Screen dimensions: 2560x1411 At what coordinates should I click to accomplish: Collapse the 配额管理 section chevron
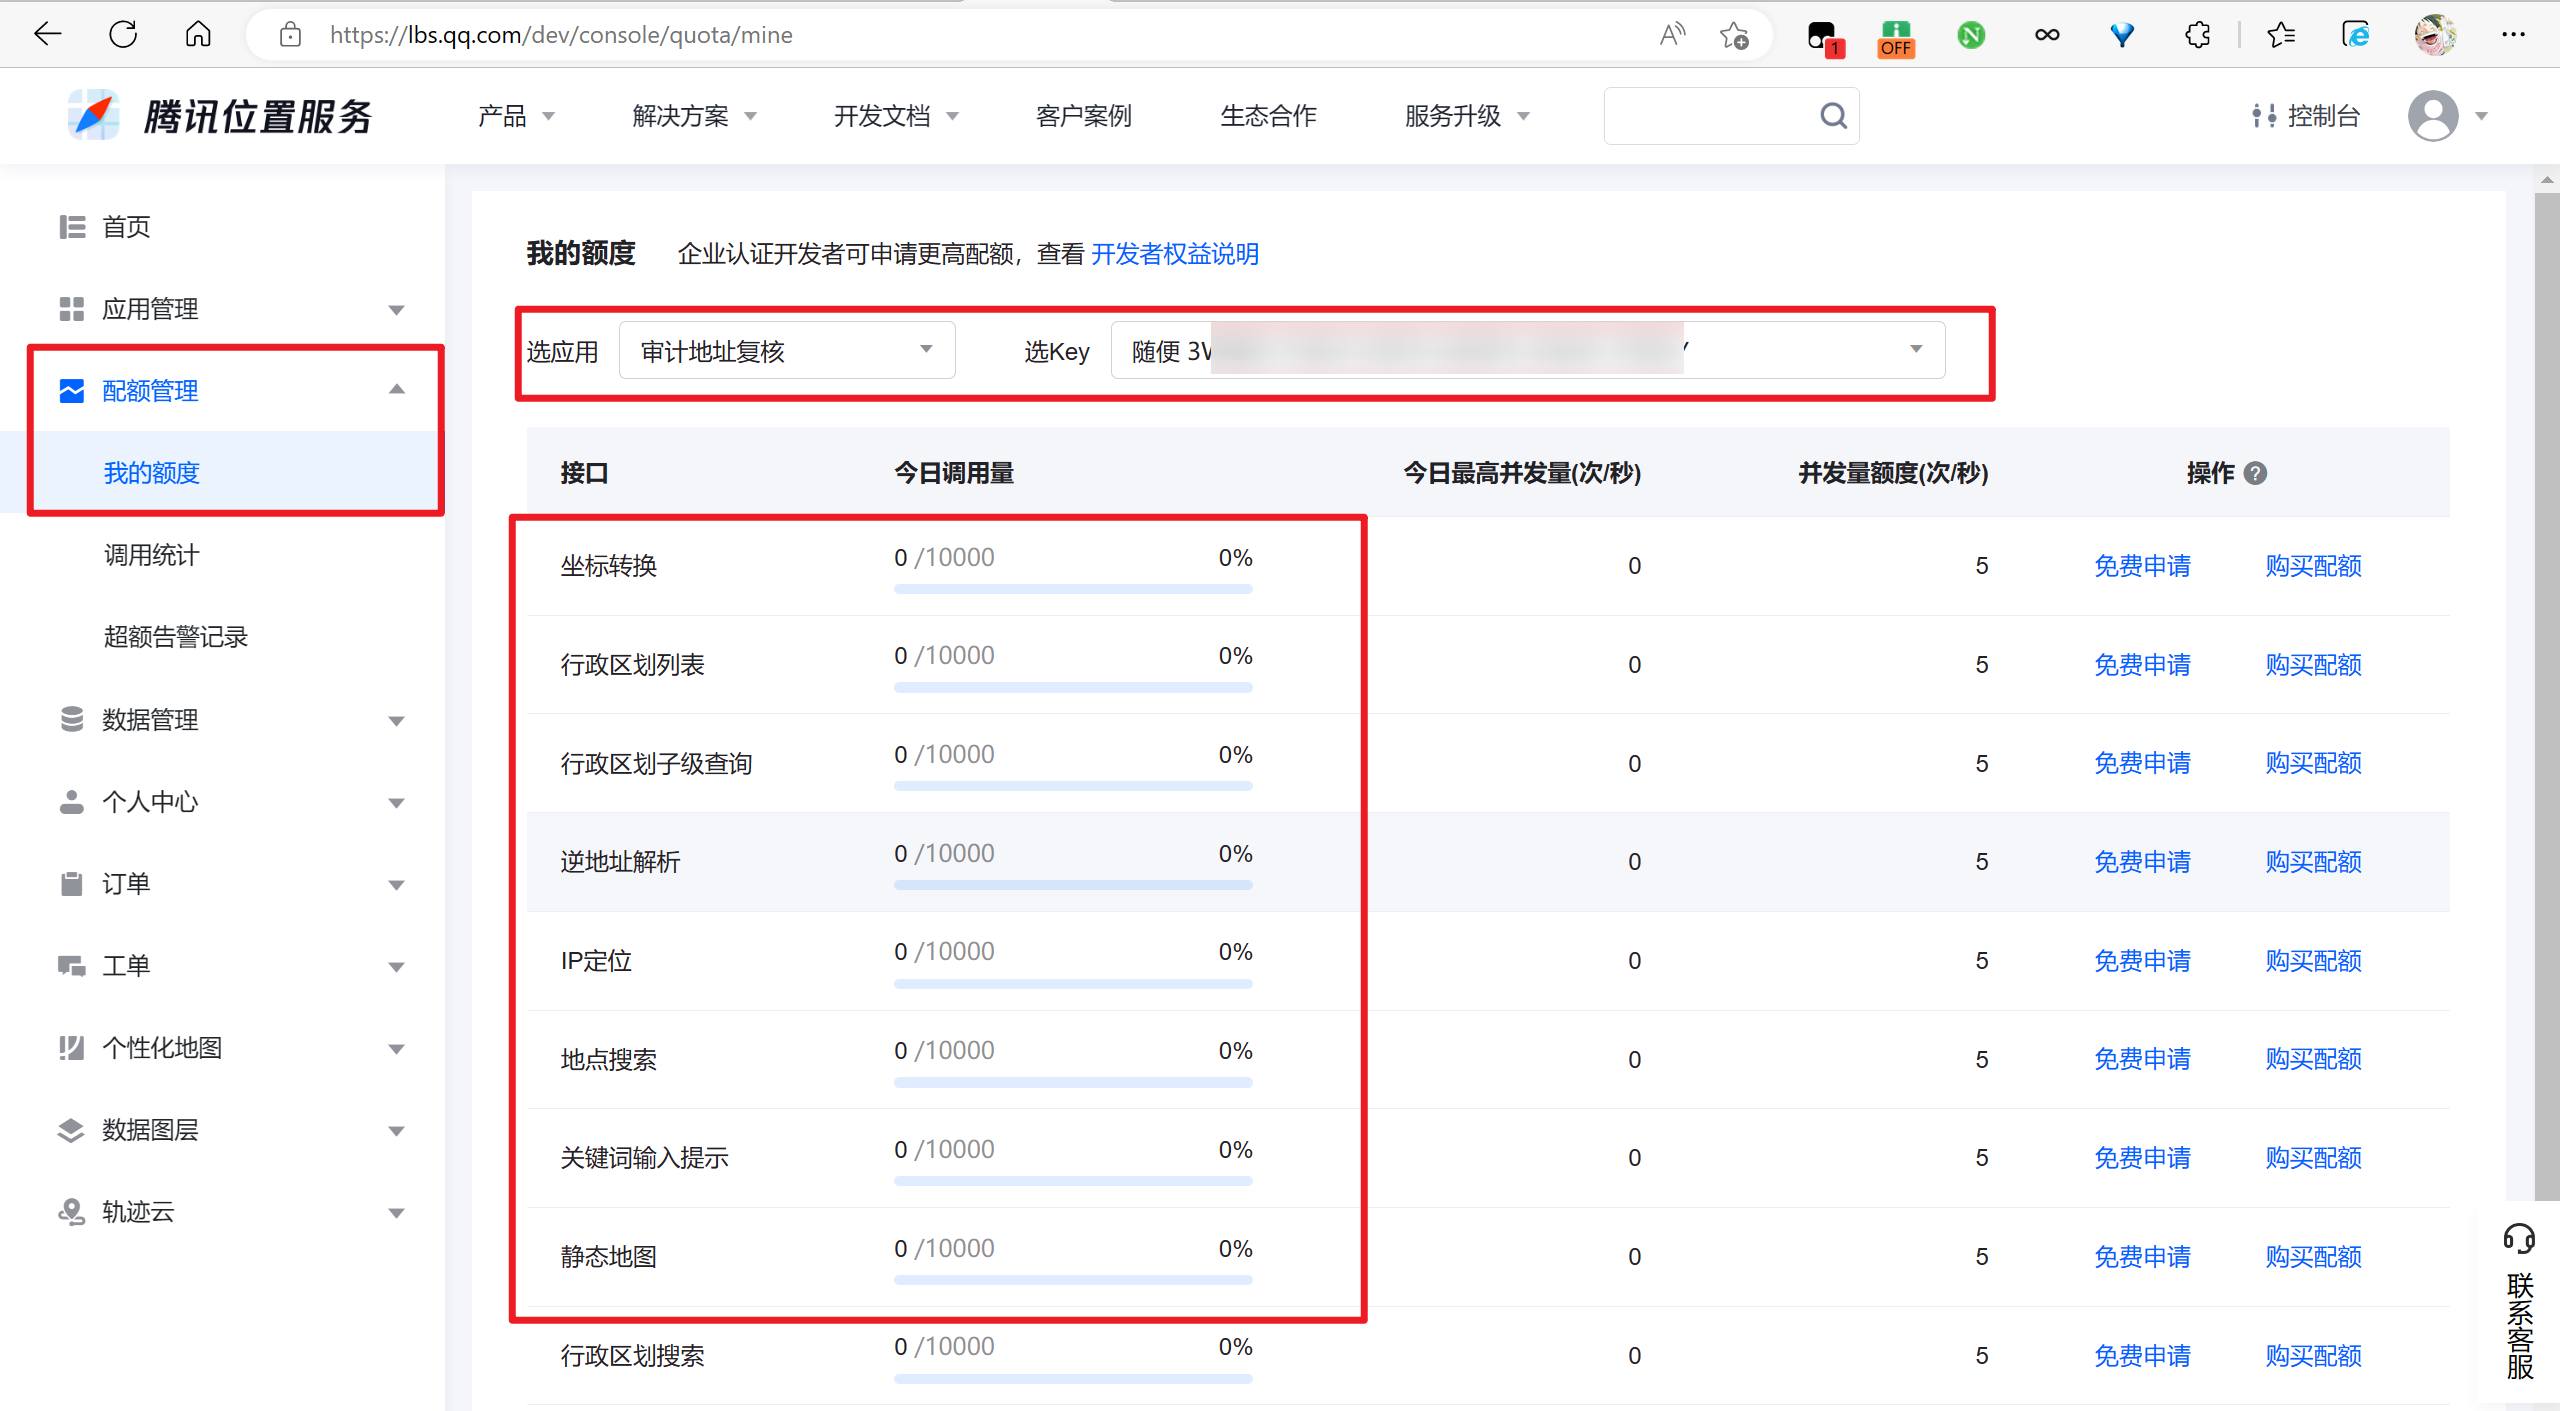click(x=398, y=389)
